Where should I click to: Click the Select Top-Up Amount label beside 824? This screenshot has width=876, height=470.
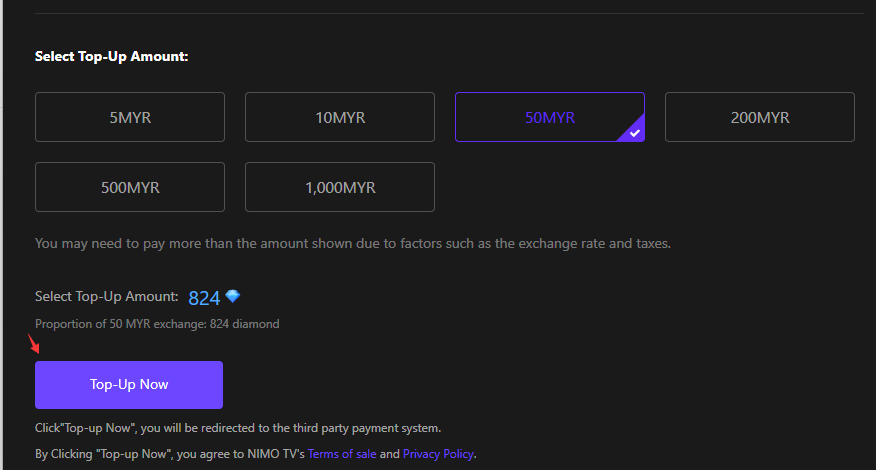tap(106, 296)
